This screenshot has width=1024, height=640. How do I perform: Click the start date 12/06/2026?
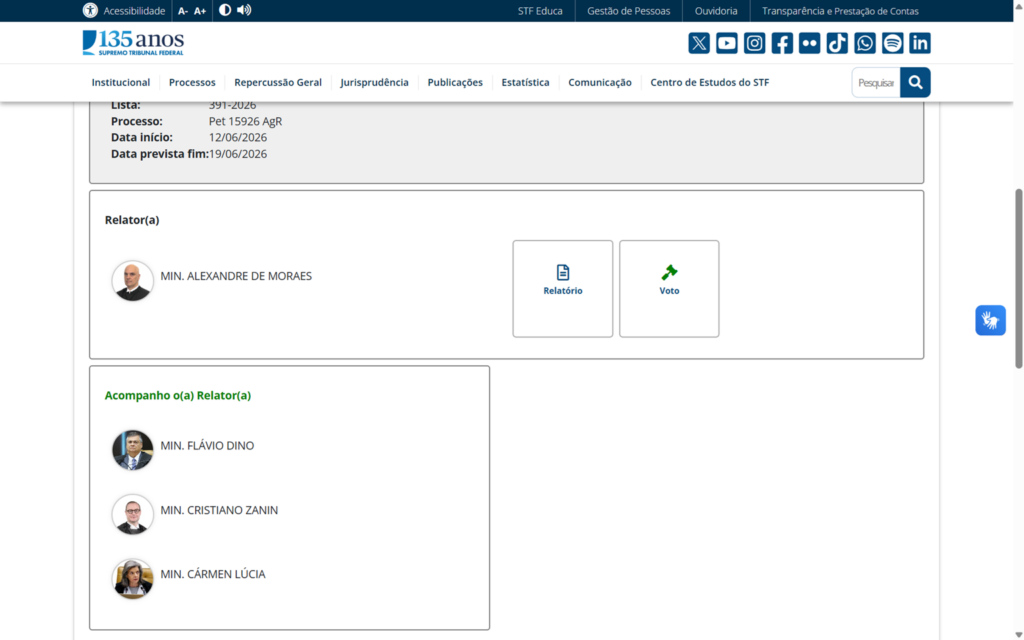pyautogui.click(x=238, y=137)
